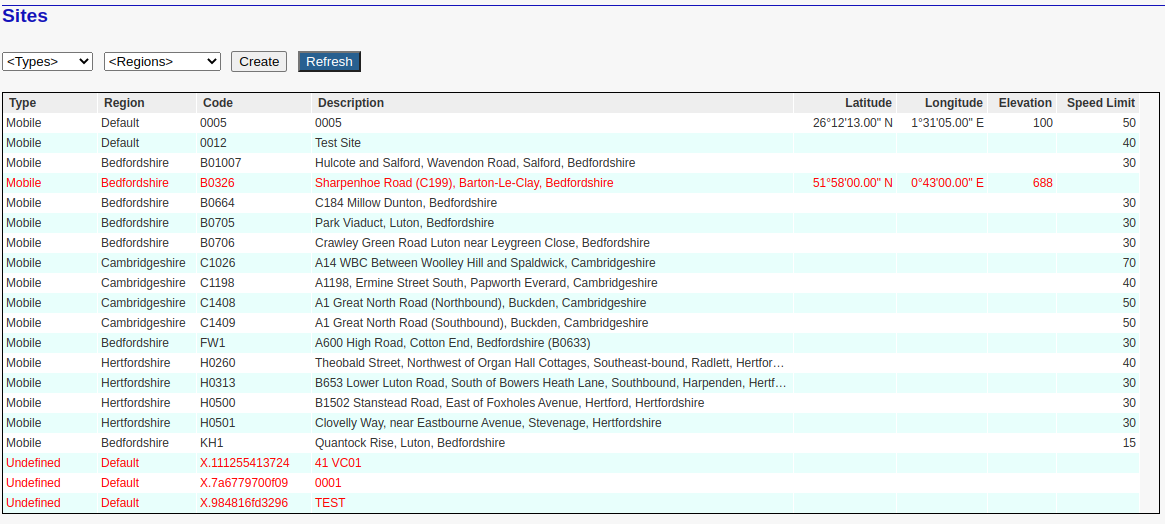Click the Quantock Rise, Luton row
The height and width of the screenshot is (524, 1165).
tap(410, 443)
